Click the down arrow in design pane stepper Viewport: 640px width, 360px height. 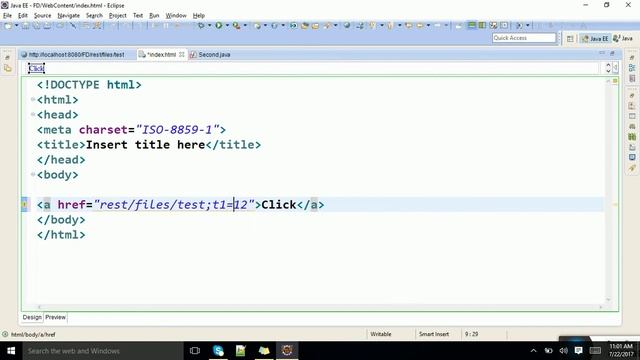click(608, 71)
